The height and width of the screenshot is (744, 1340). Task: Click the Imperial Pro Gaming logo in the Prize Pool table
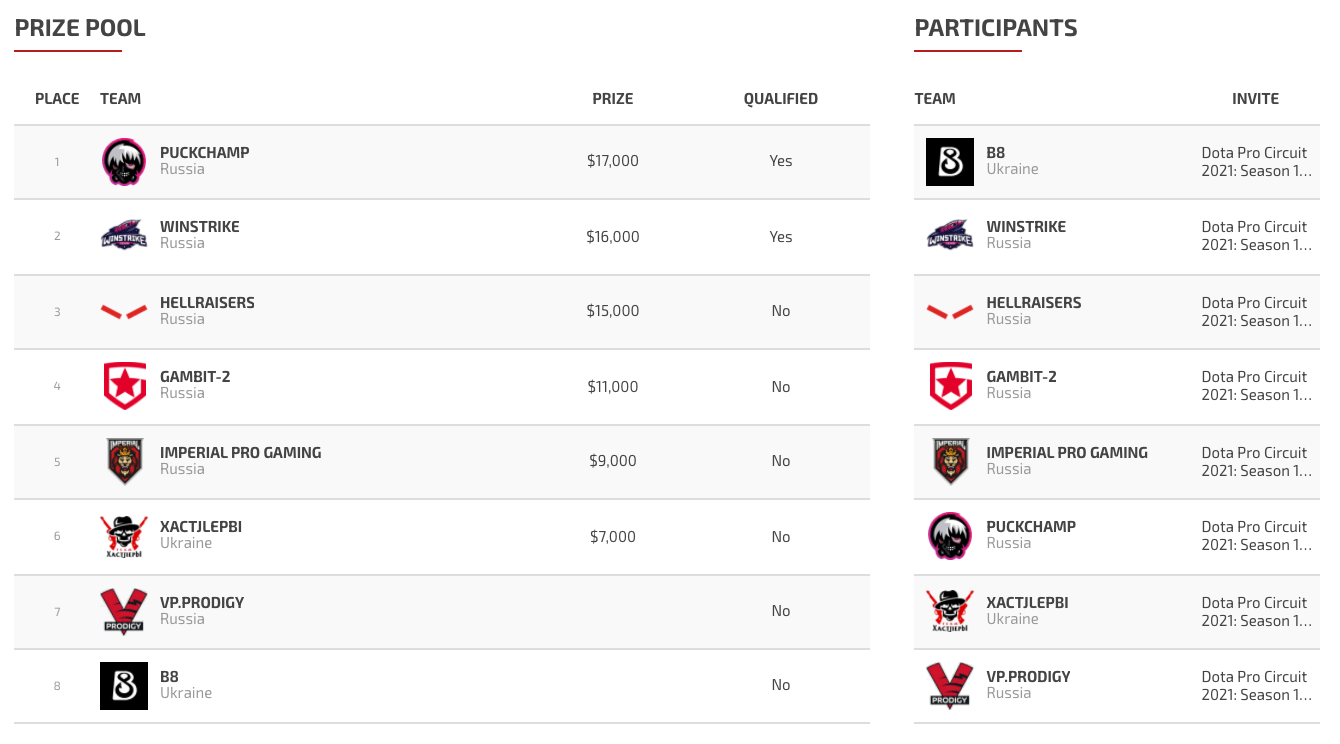tap(124, 461)
